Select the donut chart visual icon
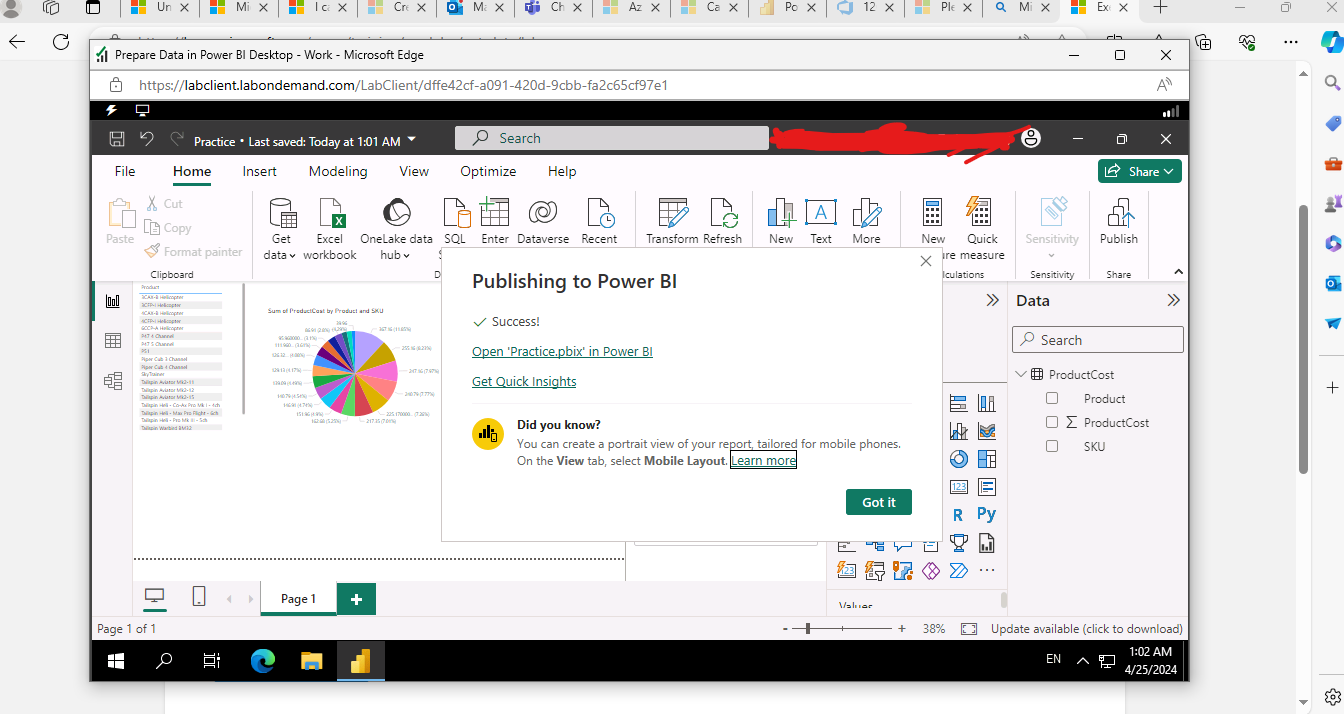Viewport: 1344px width, 714px height. coord(957,458)
